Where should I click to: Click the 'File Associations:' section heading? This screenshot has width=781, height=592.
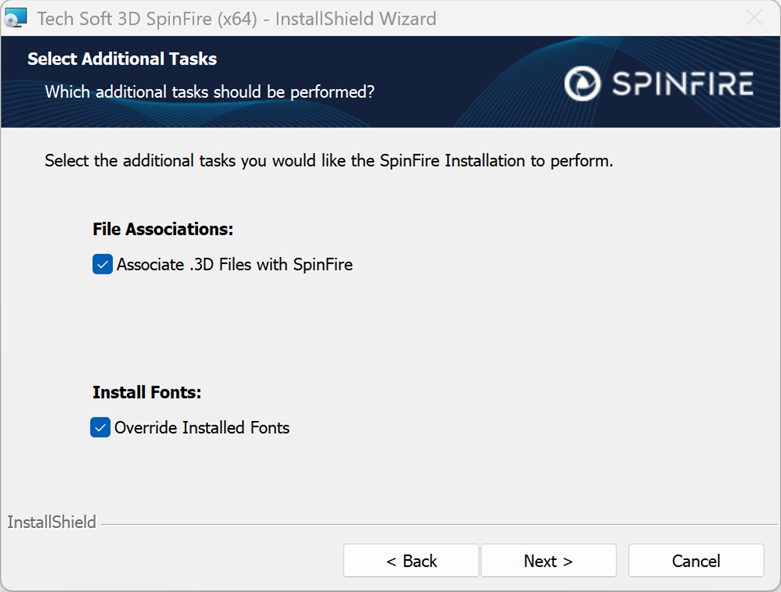(x=163, y=229)
